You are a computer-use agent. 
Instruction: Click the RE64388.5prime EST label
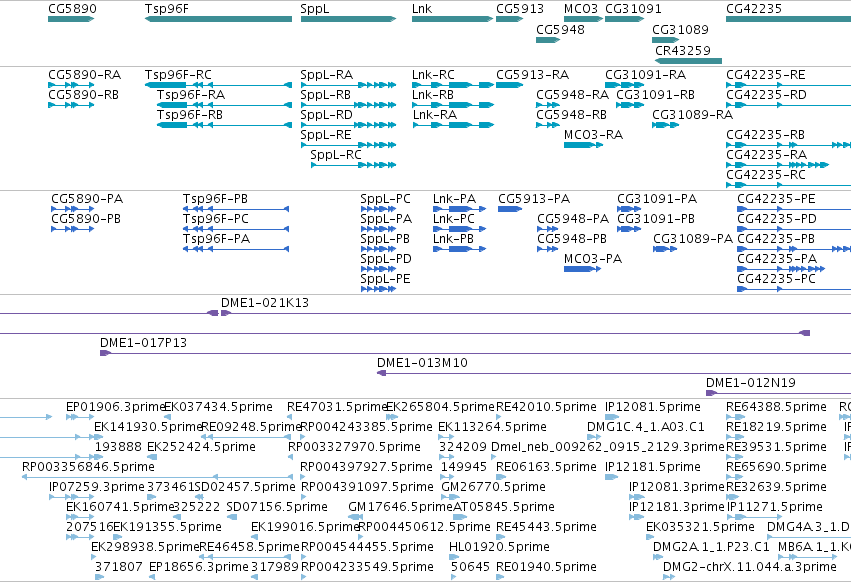coord(777,407)
